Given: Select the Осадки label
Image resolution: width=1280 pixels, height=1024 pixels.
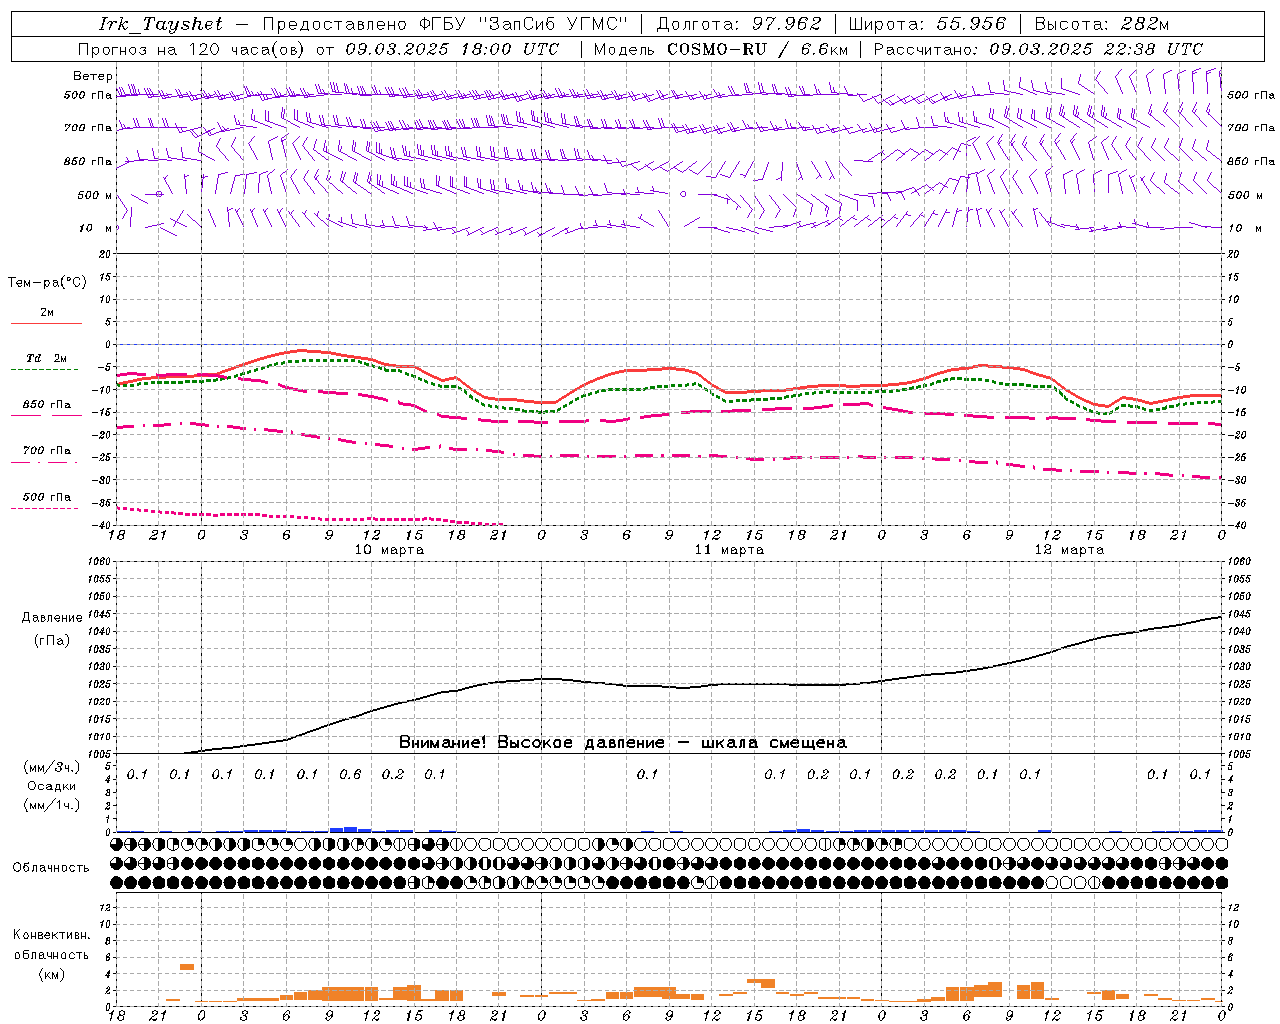Looking at the screenshot, I should pyautogui.click(x=52, y=786).
